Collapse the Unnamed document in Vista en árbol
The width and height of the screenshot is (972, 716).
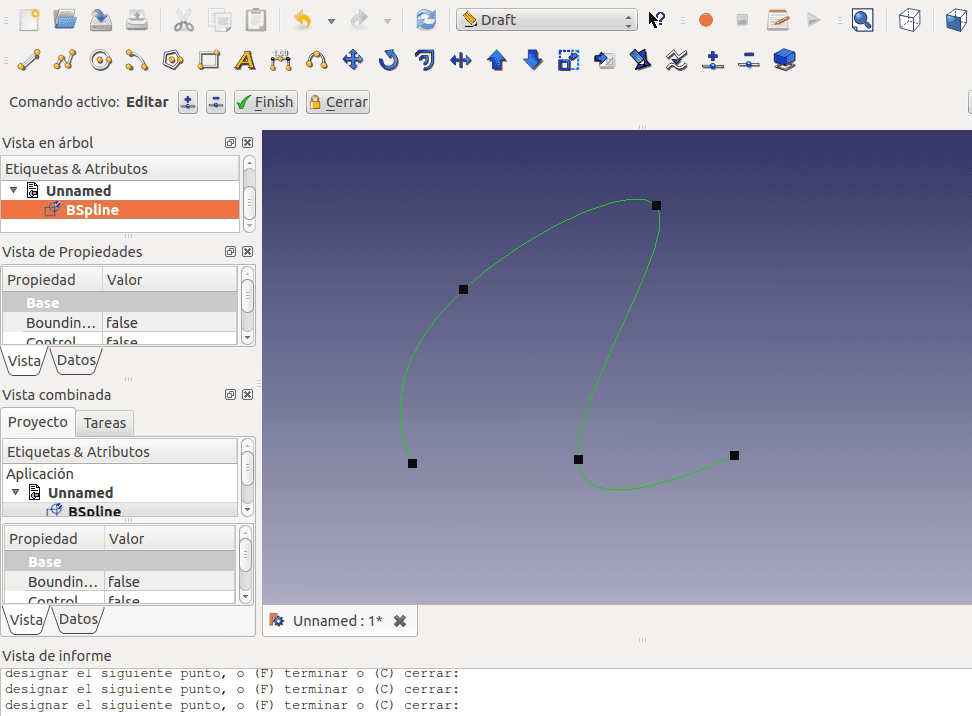(x=13, y=190)
